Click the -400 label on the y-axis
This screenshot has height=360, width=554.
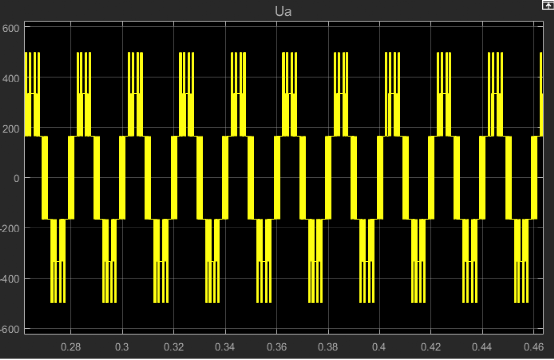pos(10,279)
